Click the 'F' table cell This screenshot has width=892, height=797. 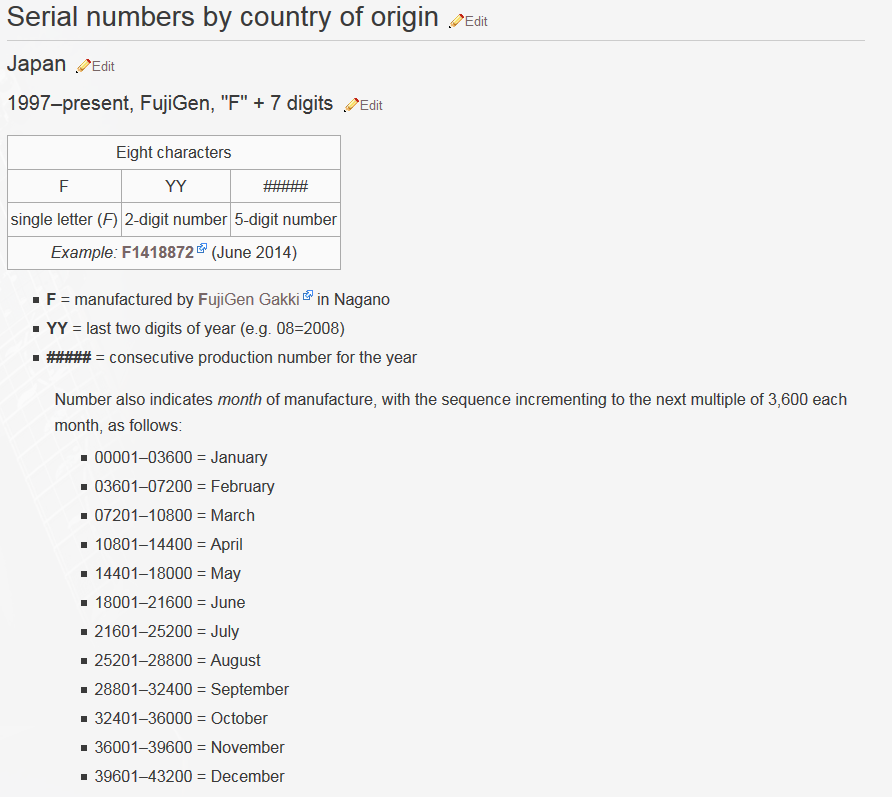pyautogui.click(x=64, y=186)
